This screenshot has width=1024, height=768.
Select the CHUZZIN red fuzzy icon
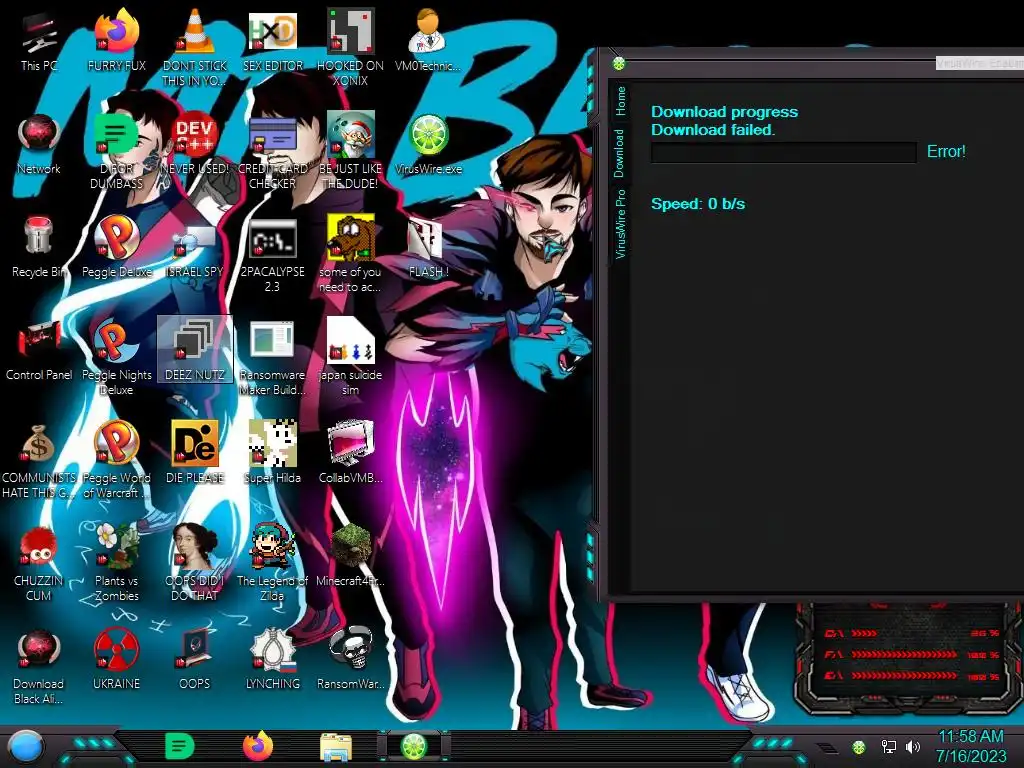(39, 563)
